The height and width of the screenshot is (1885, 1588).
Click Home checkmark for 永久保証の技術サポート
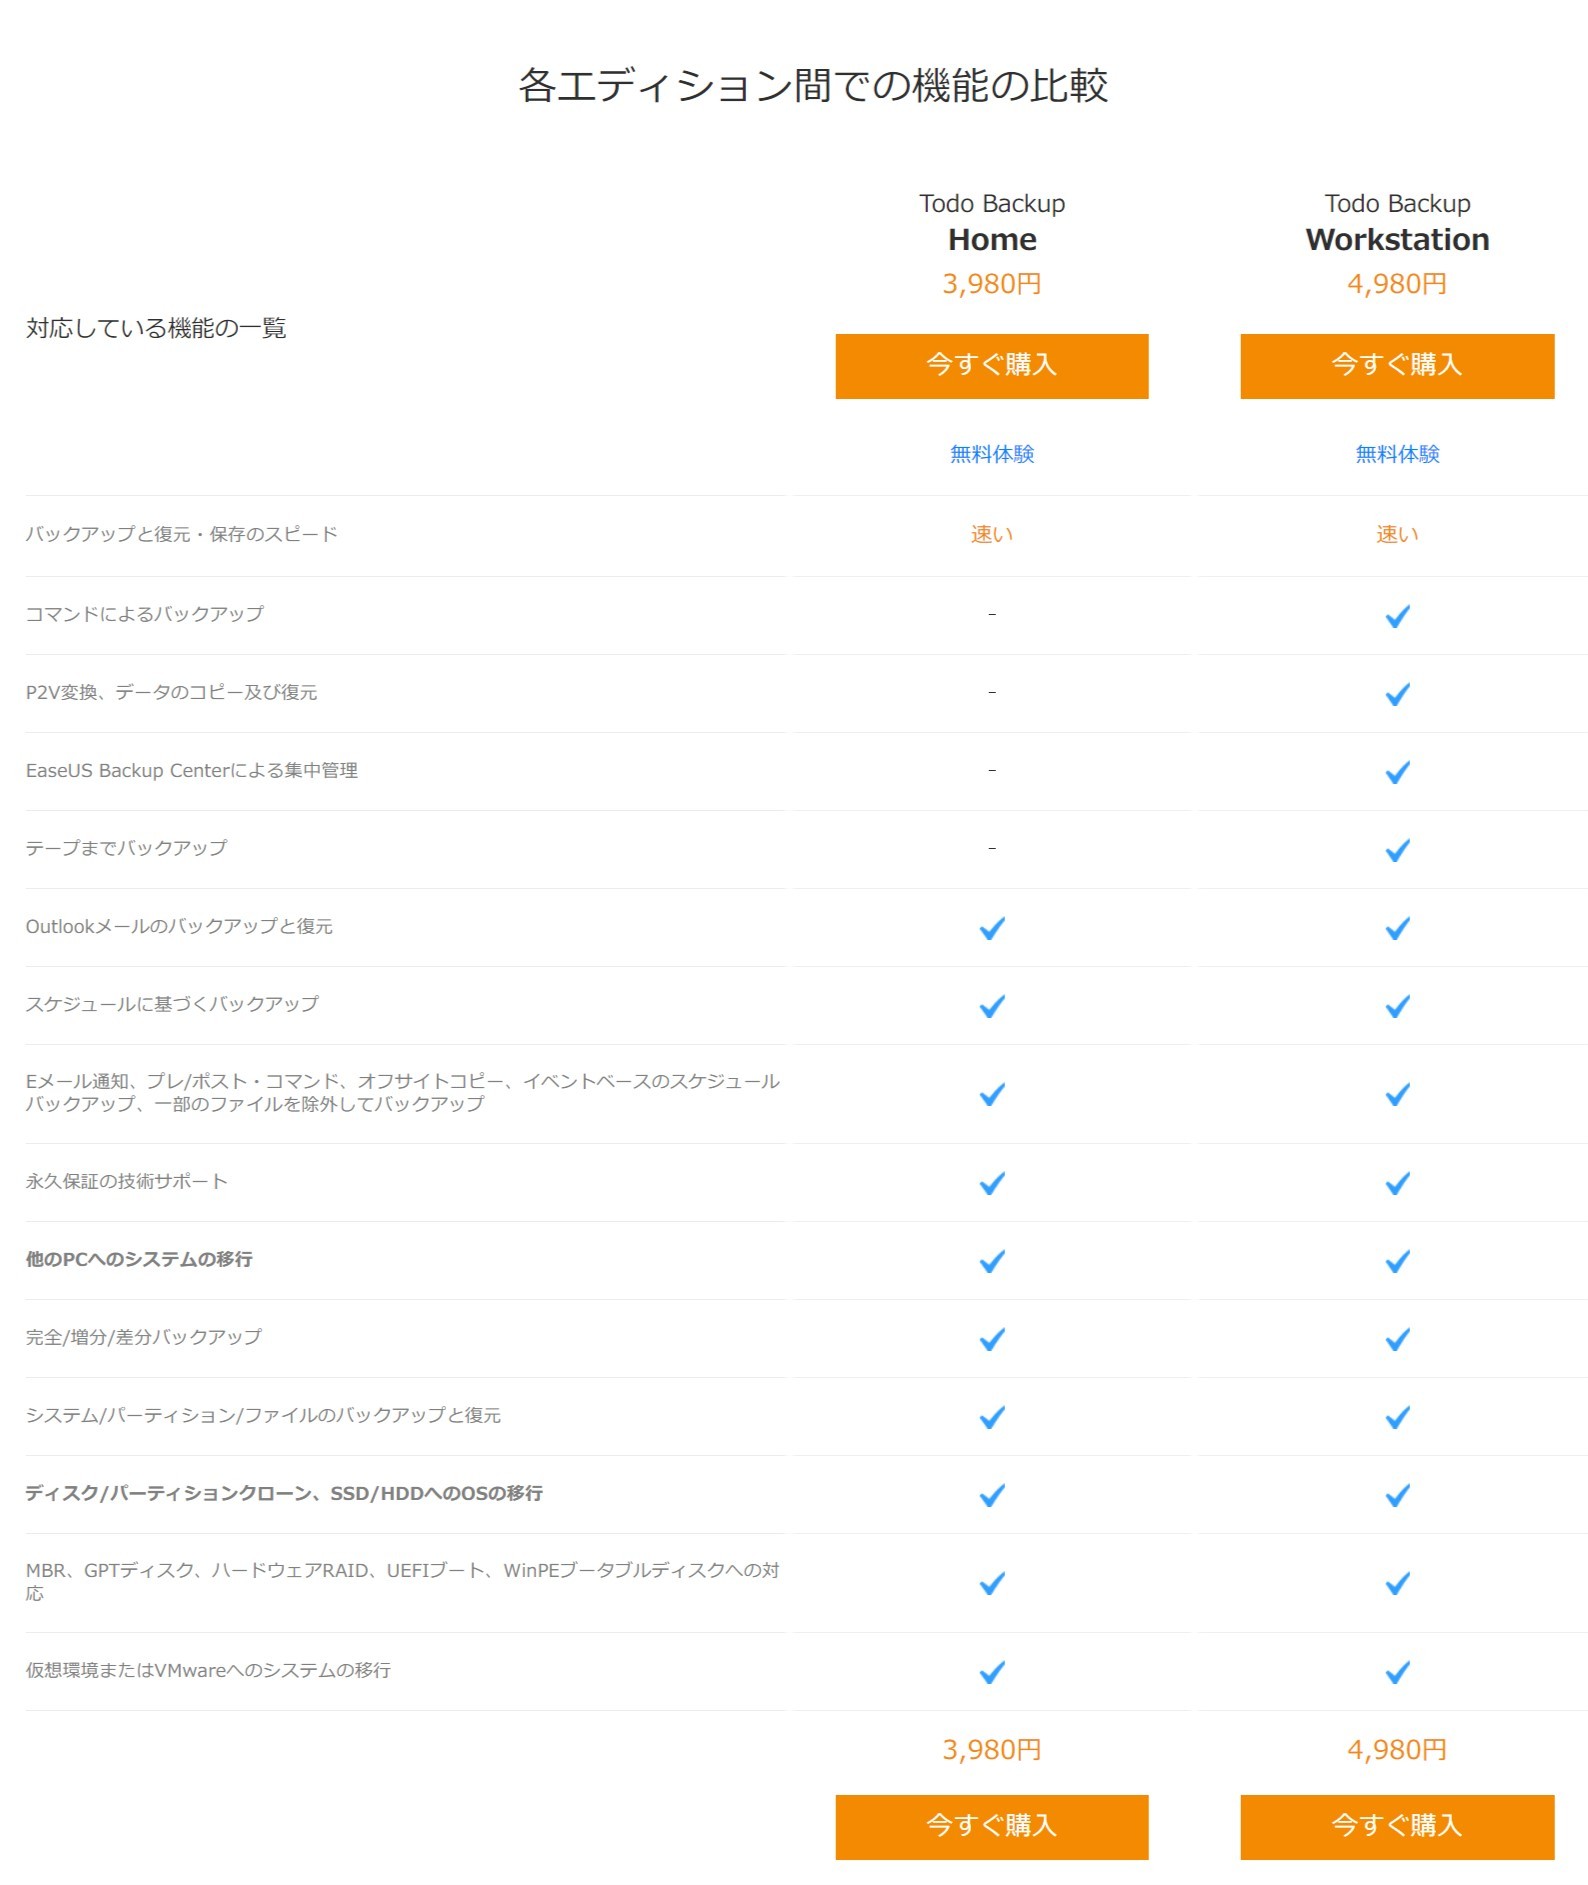991,1183
